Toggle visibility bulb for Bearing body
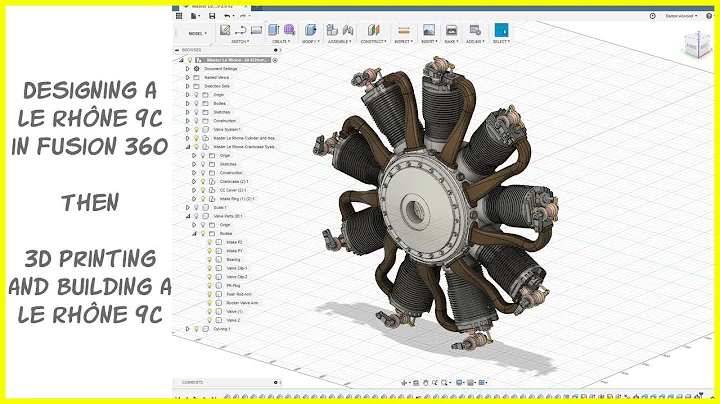This screenshot has width=720, height=404. (209, 259)
